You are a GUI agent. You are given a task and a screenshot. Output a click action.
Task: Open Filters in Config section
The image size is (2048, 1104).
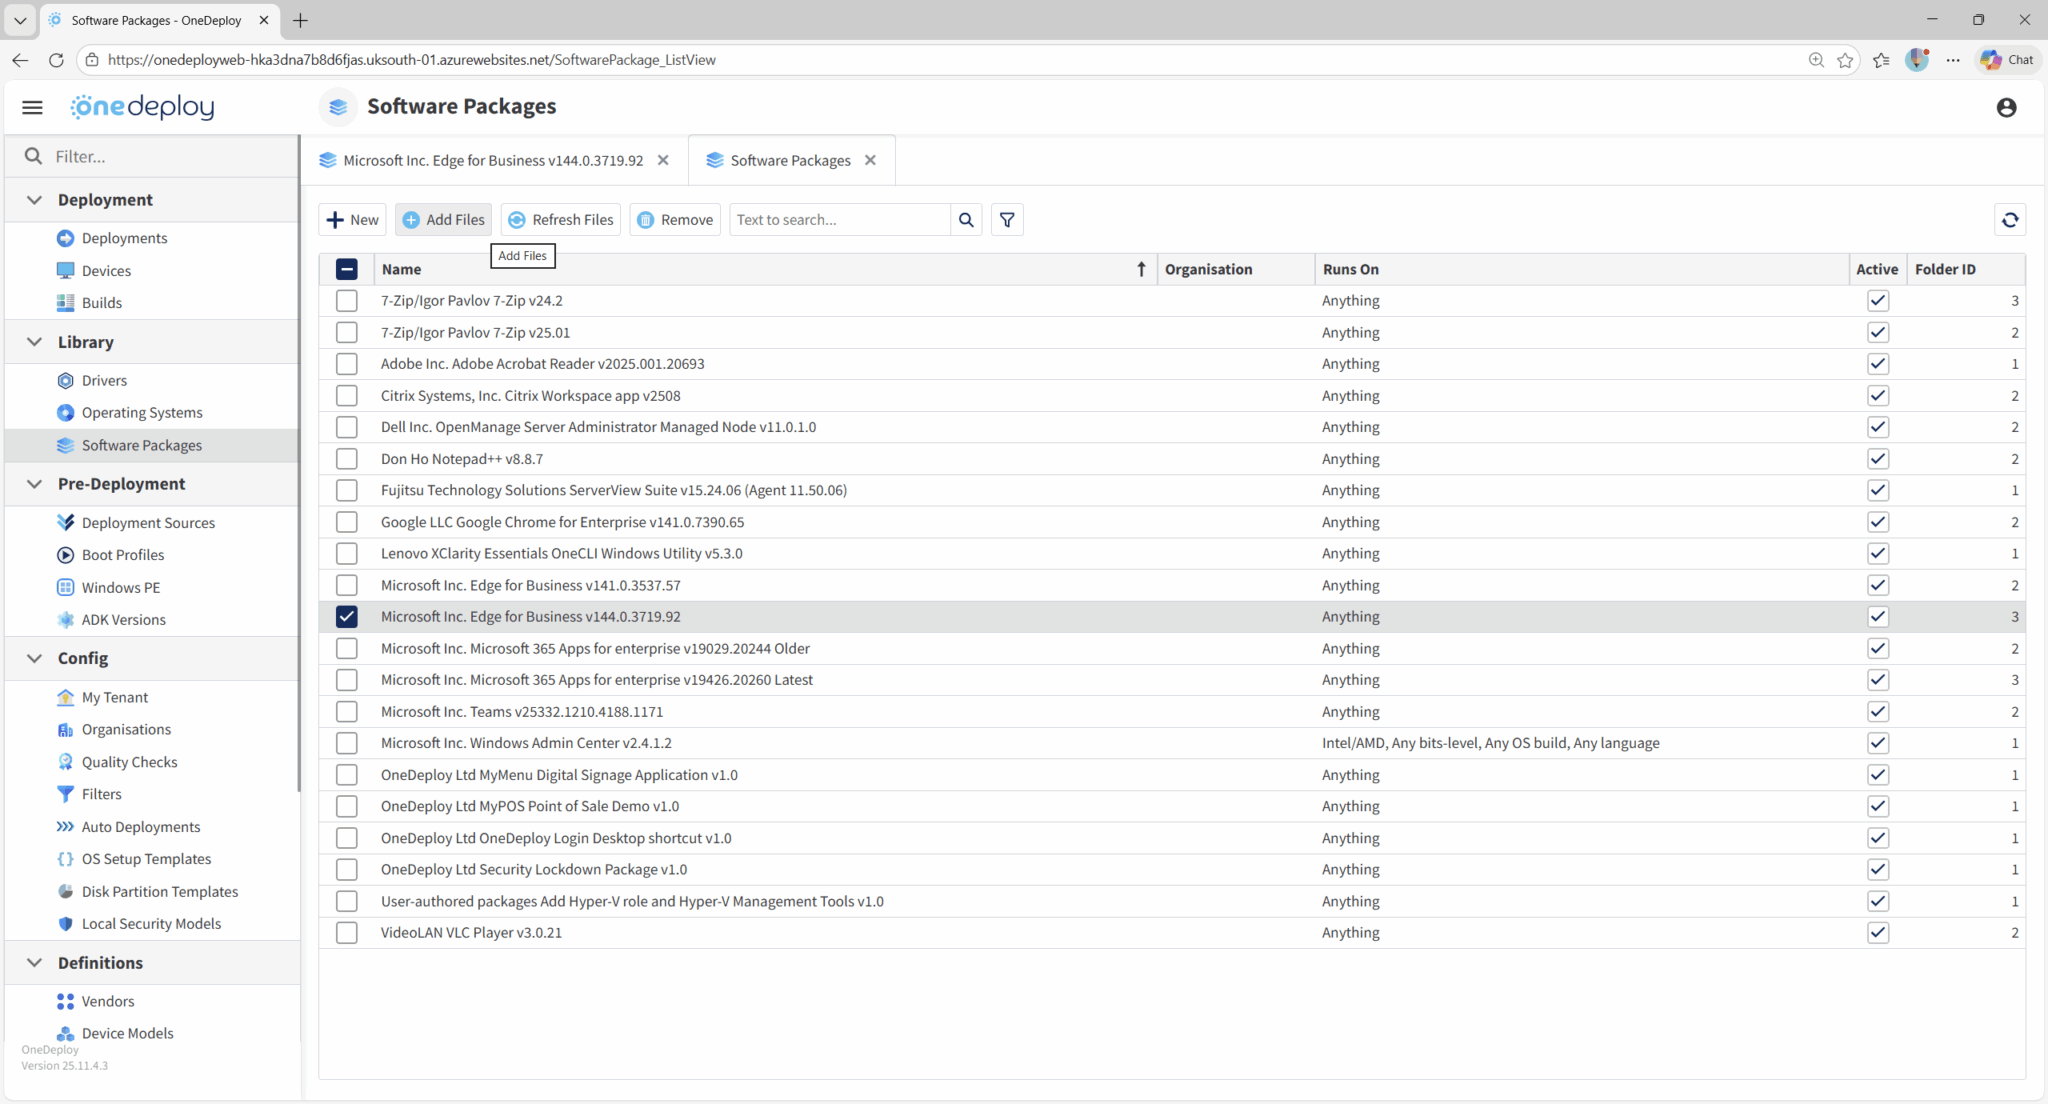coord(101,794)
